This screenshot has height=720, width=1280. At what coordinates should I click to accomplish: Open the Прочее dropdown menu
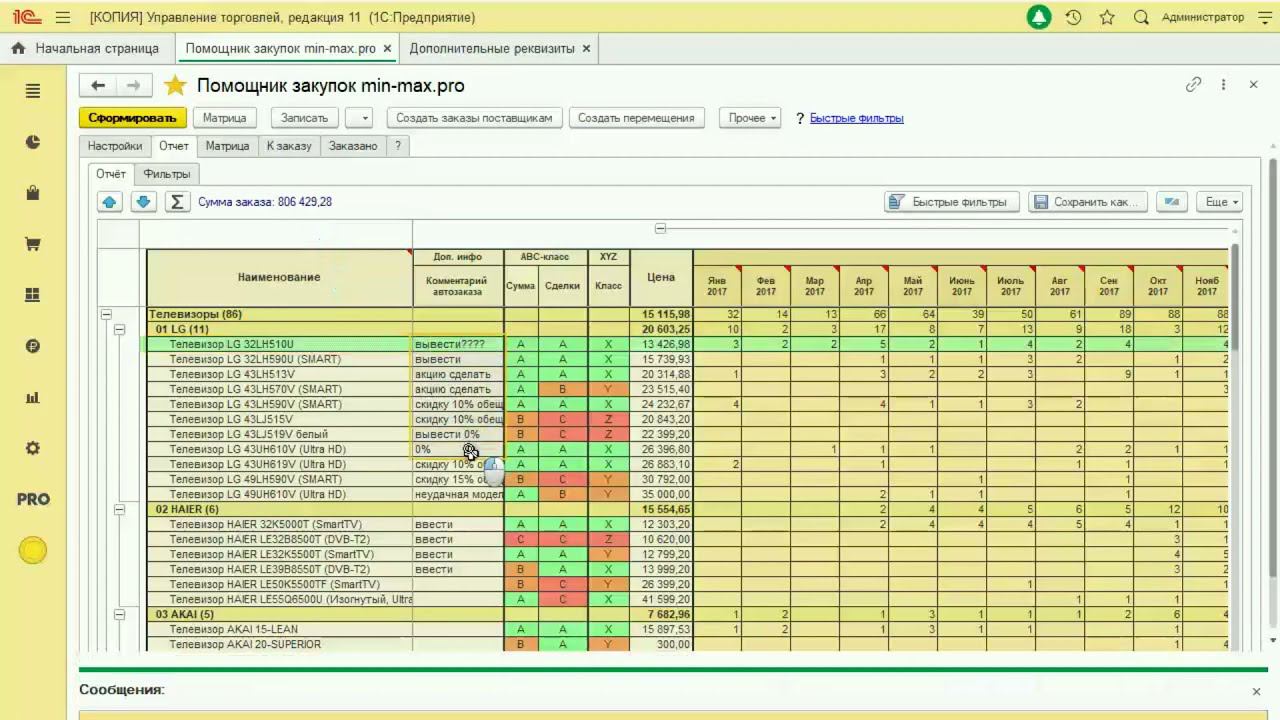752,118
